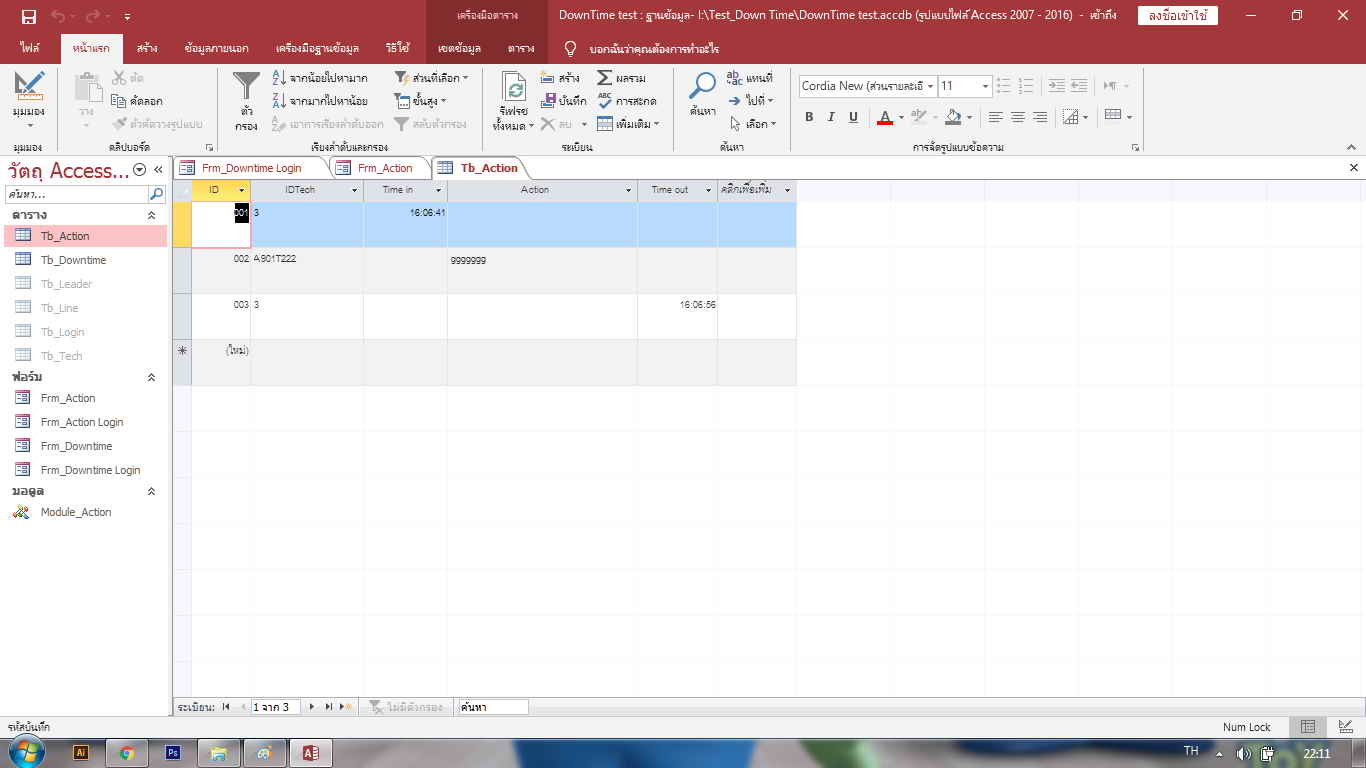Go to next record navigation button
The width and height of the screenshot is (1366, 768).
pyautogui.click(x=312, y=707)
